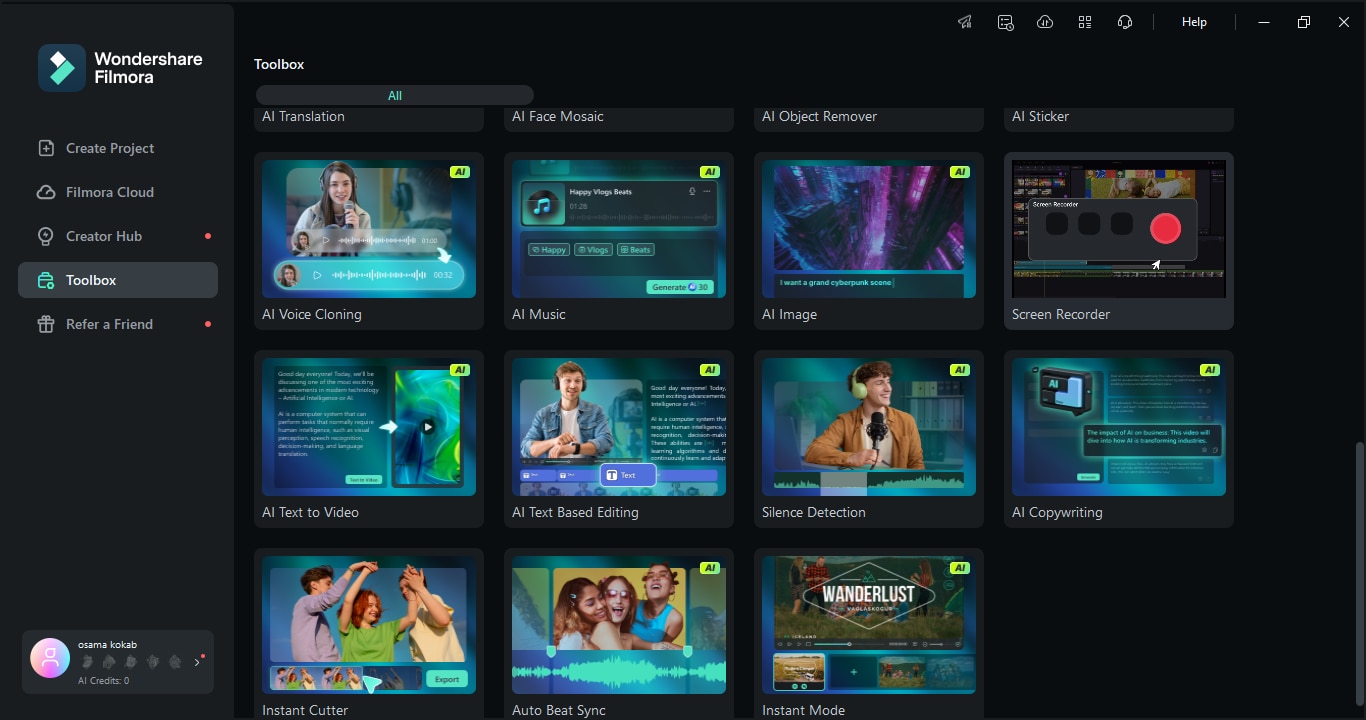Open the feedback form icon

coord(1005,21)
